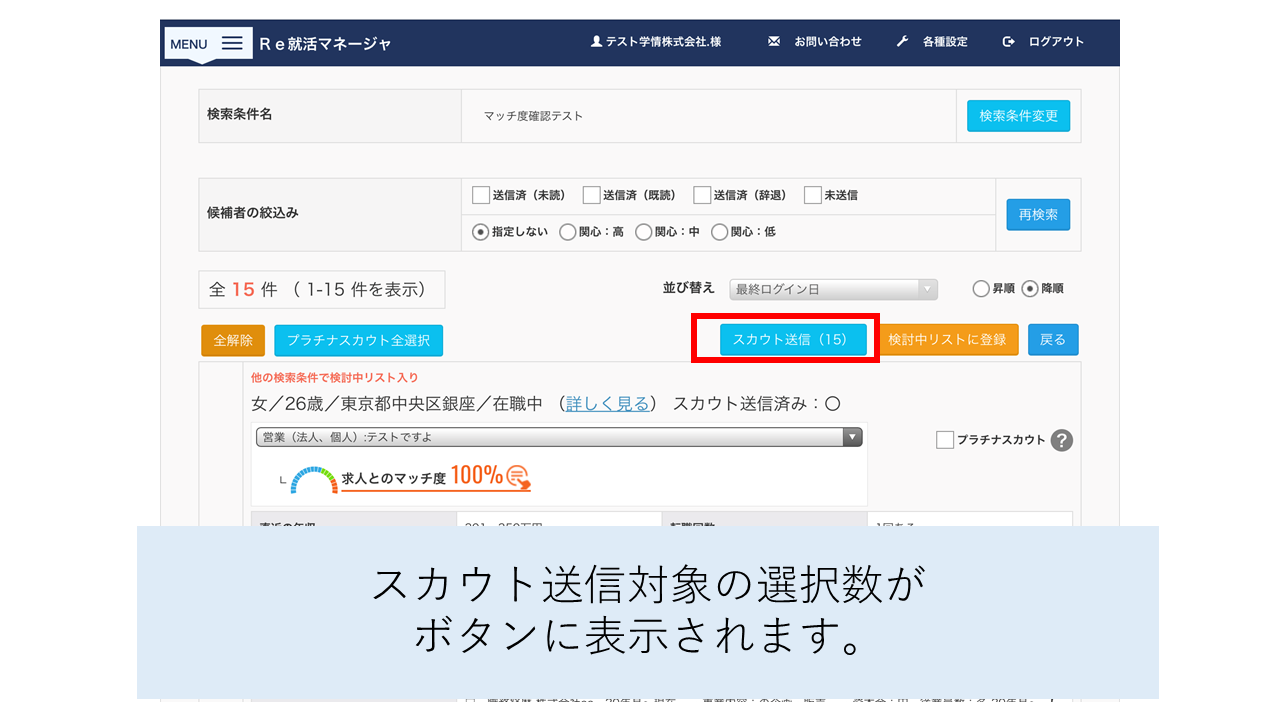Click the 候補者の絞込み label

click(253, 213)
